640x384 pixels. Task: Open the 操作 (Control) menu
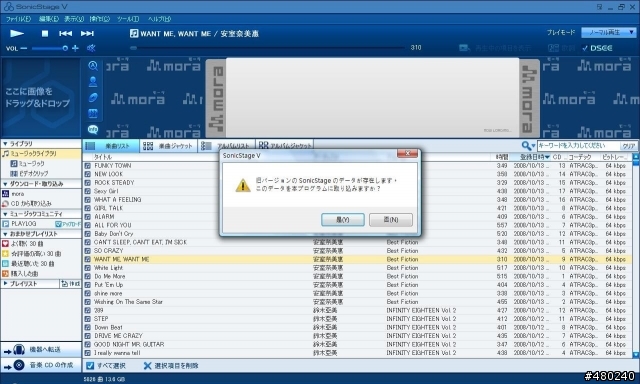(x=100, y=19)
